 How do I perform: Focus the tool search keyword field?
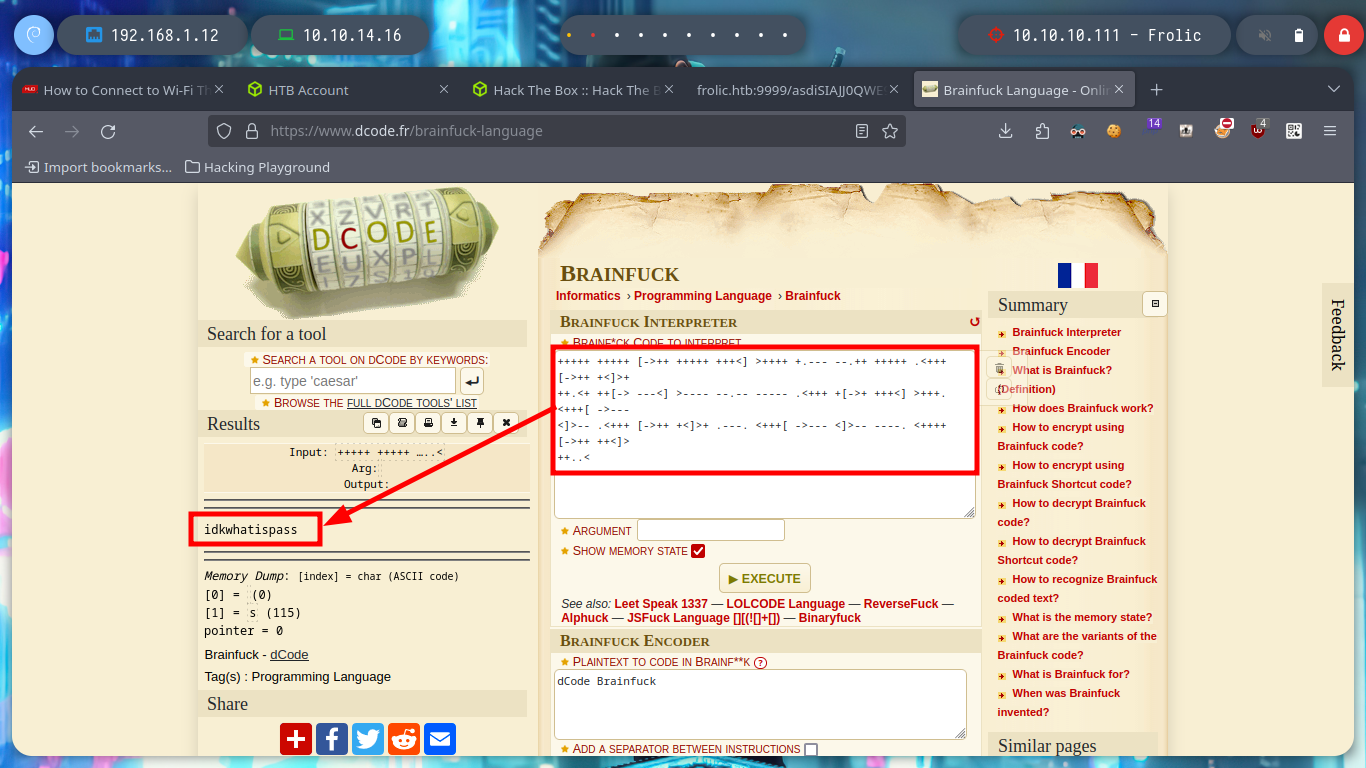point(353,381)
